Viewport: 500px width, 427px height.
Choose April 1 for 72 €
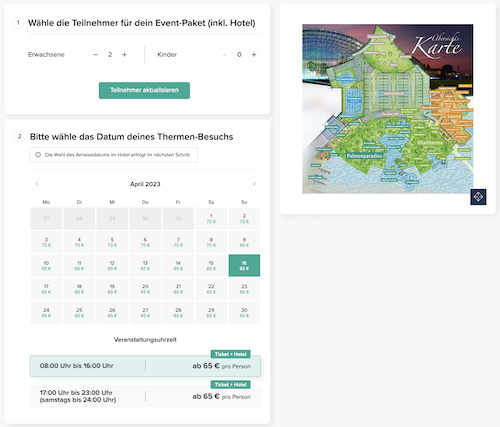(x=211, y=219)
